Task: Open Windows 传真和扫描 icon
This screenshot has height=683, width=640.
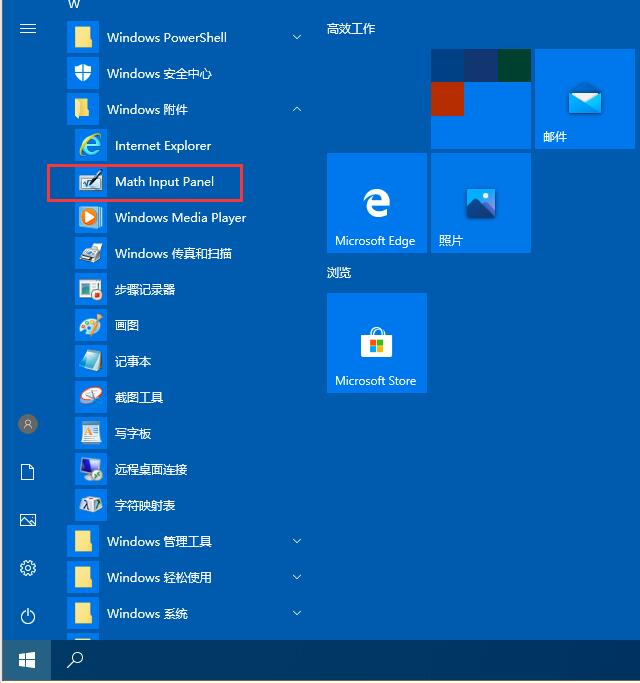Action: (91, 253)
